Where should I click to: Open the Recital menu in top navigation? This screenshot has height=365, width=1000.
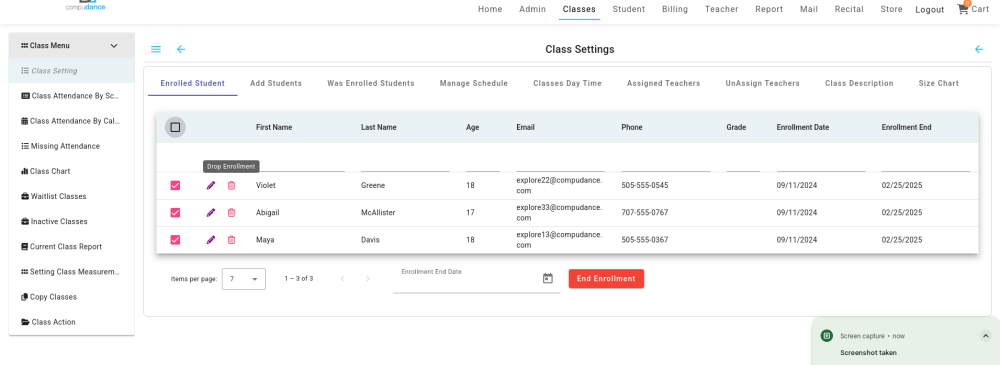[849, 9]
